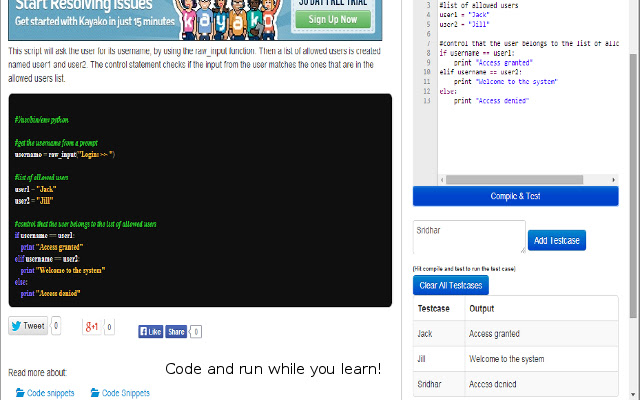Click the 'Access granted' output cell

[x=541, y=334]
